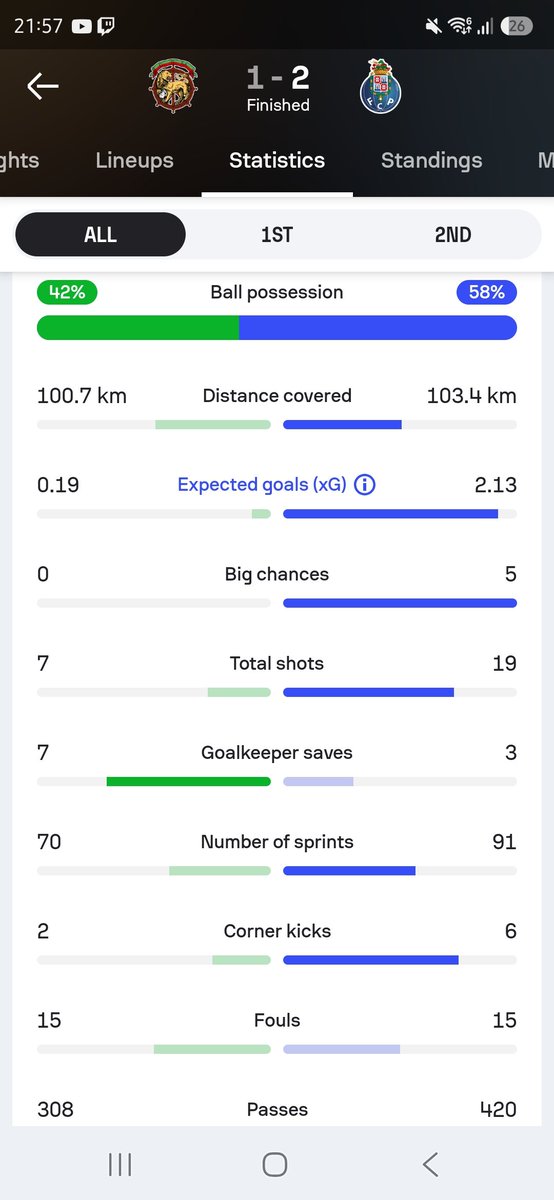Select the ALL period filter
Image resolution: width=554 pixels, height=1200 pixels.
(100, 235)
